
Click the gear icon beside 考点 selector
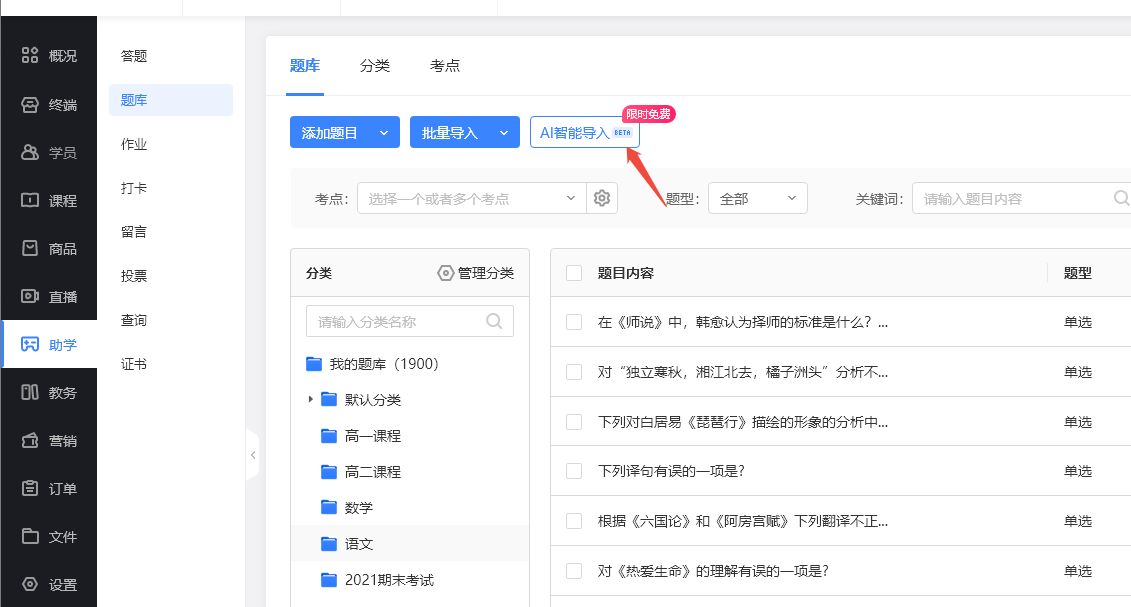pyautogui.click(x=602, y=198)
